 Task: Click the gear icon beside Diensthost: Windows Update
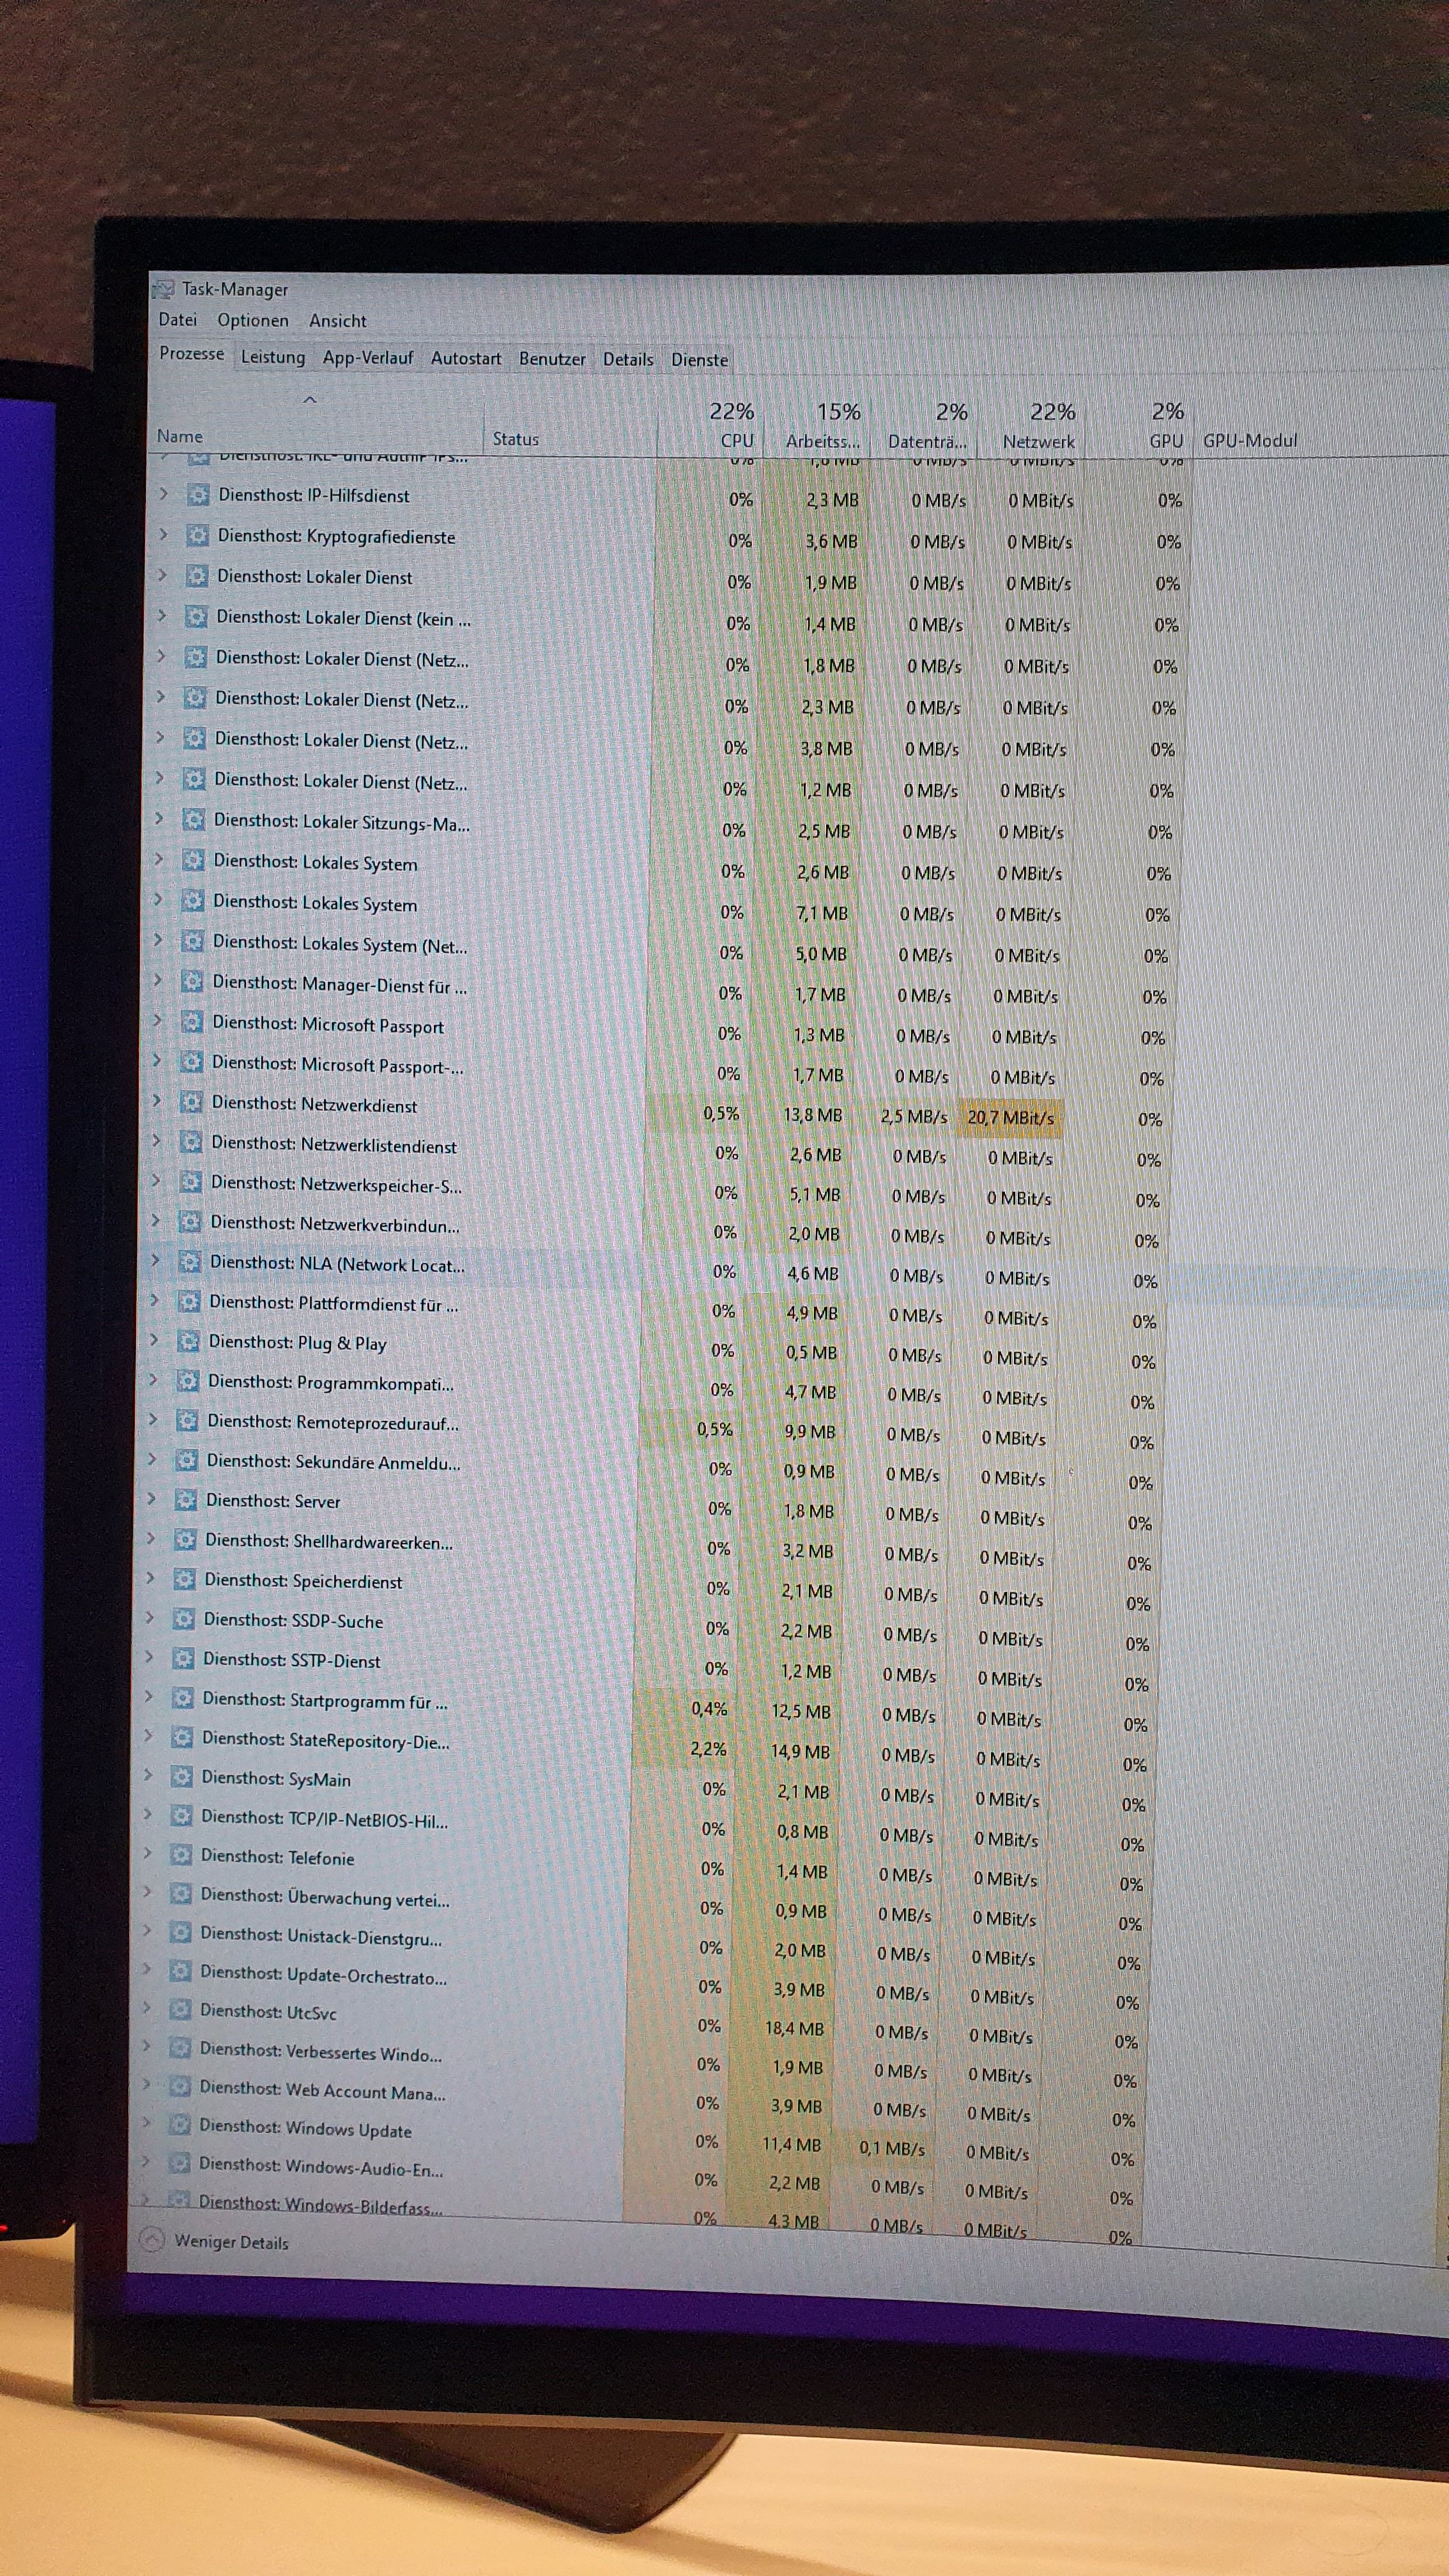point(180,2124)
